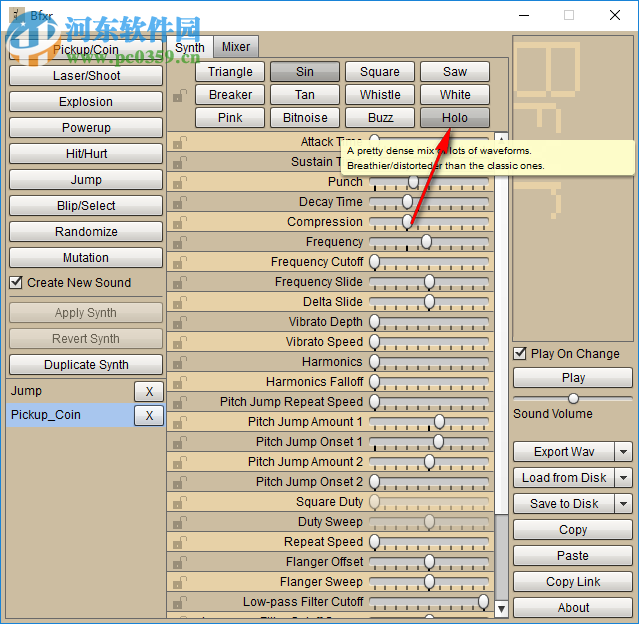Lock the Vibrato Speed parameter
The width and height of the screenshot is (639, 624).
click(x=179, y=342)
